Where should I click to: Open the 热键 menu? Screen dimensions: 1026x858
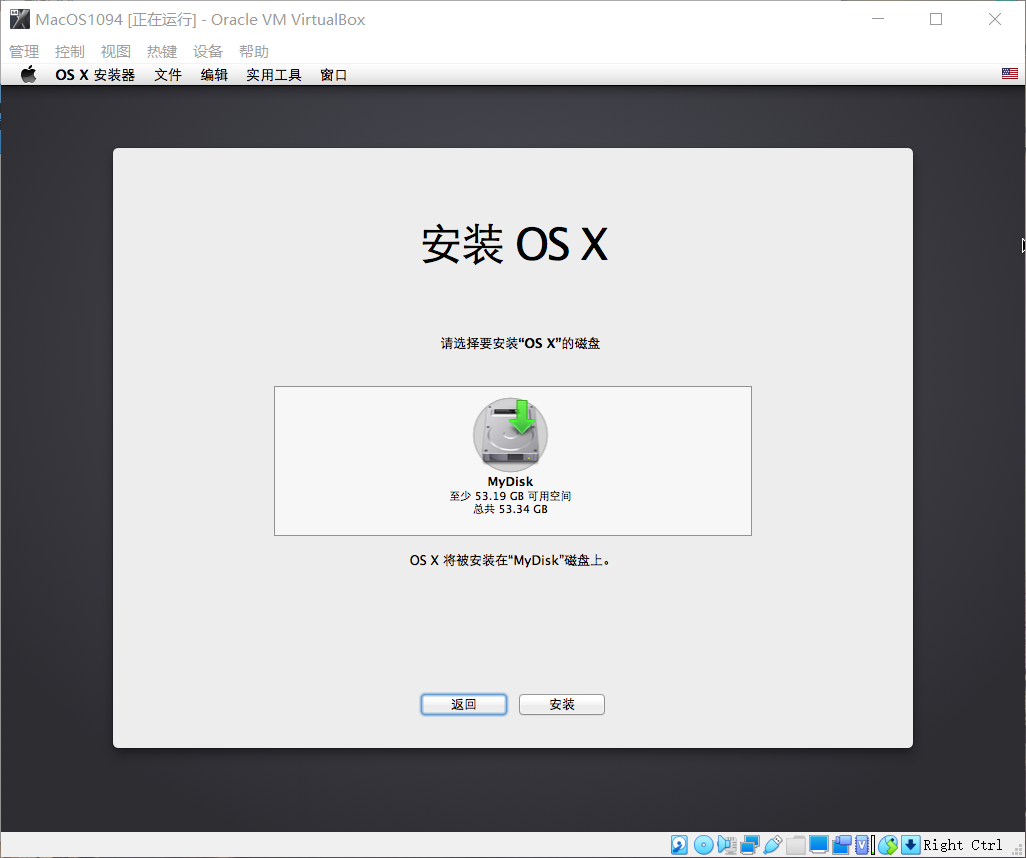161,51
